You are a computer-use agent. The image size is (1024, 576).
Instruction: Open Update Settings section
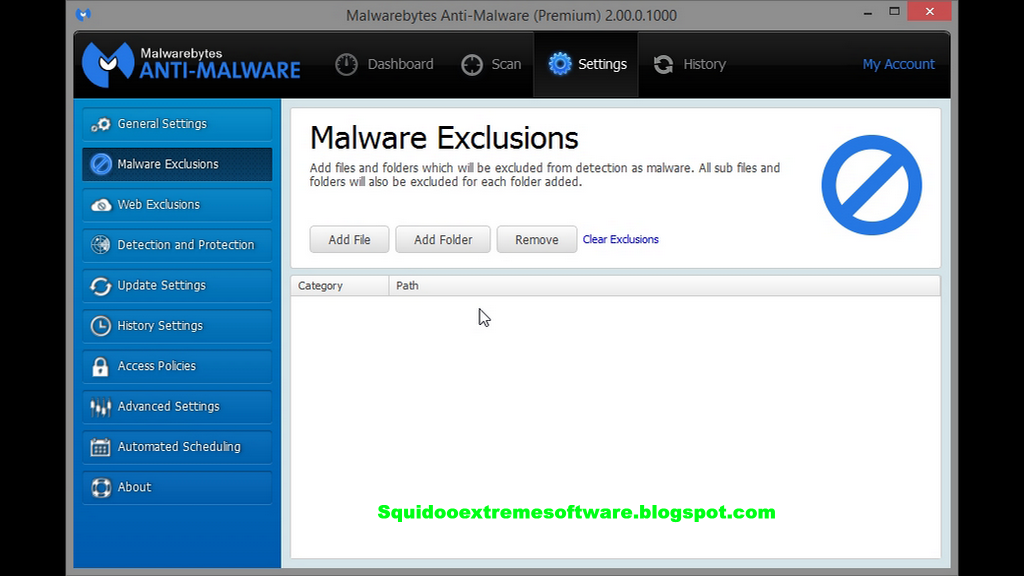coord(177,285)
